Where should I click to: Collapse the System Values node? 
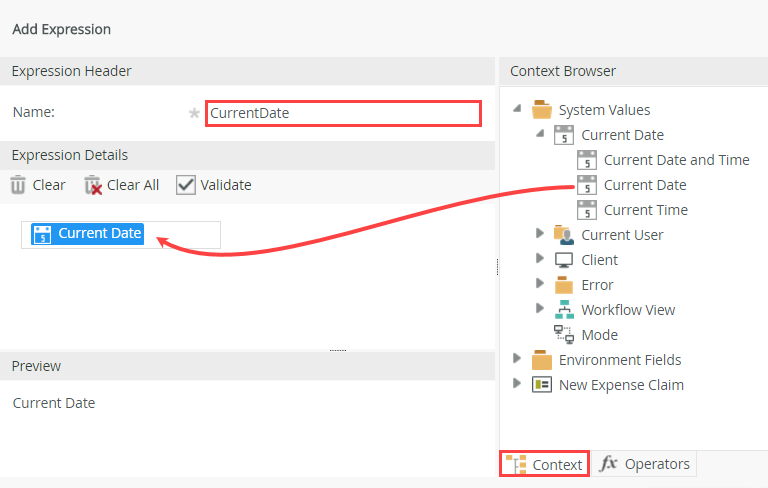(517, 110)
